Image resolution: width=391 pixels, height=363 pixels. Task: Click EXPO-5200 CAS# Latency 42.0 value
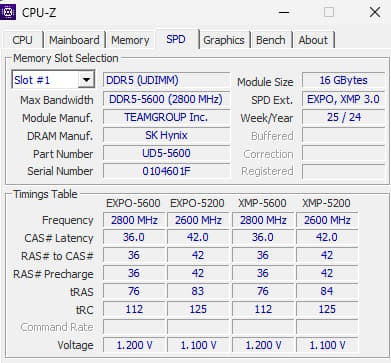tap(198, 237)
